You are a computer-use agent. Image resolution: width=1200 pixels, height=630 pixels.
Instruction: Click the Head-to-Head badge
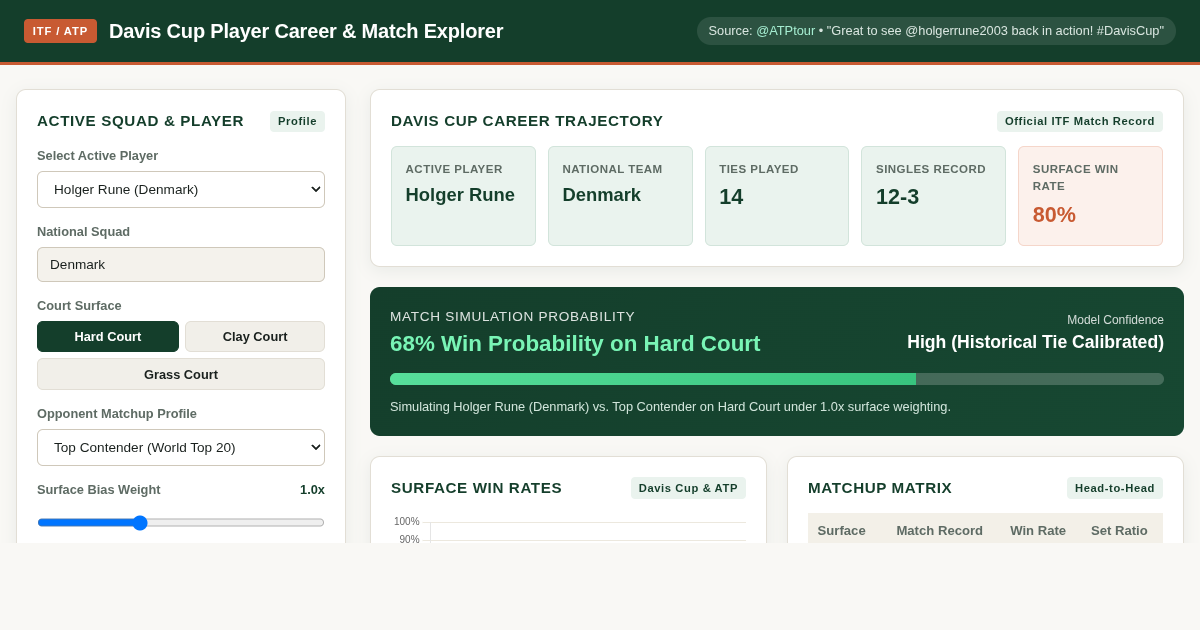[x=1114, y=488]
